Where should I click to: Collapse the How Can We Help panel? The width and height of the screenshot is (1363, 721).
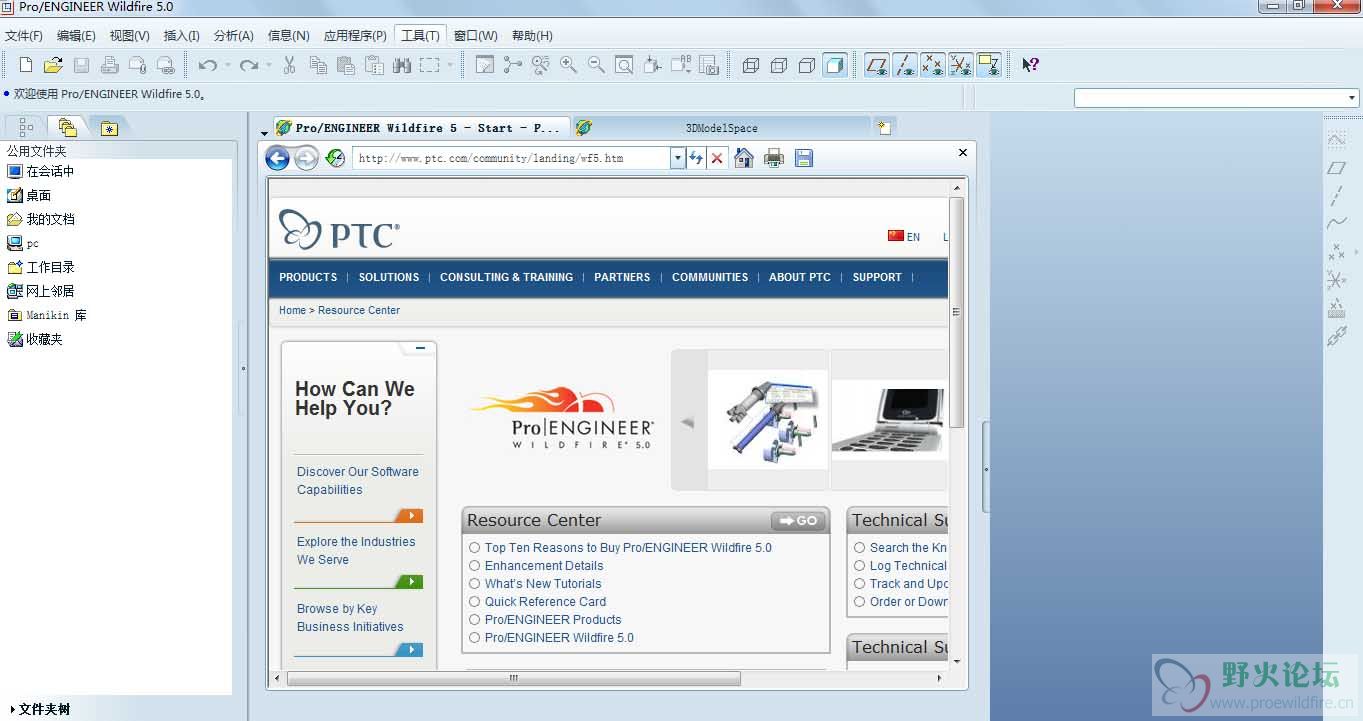click(x=420, y=348)
